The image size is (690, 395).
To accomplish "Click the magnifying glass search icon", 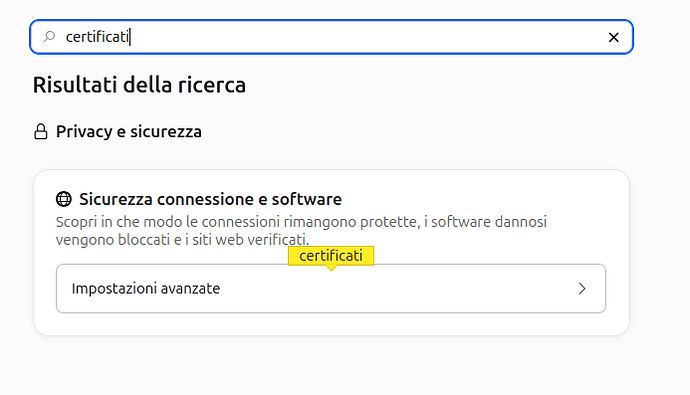I will coord(49,37).
